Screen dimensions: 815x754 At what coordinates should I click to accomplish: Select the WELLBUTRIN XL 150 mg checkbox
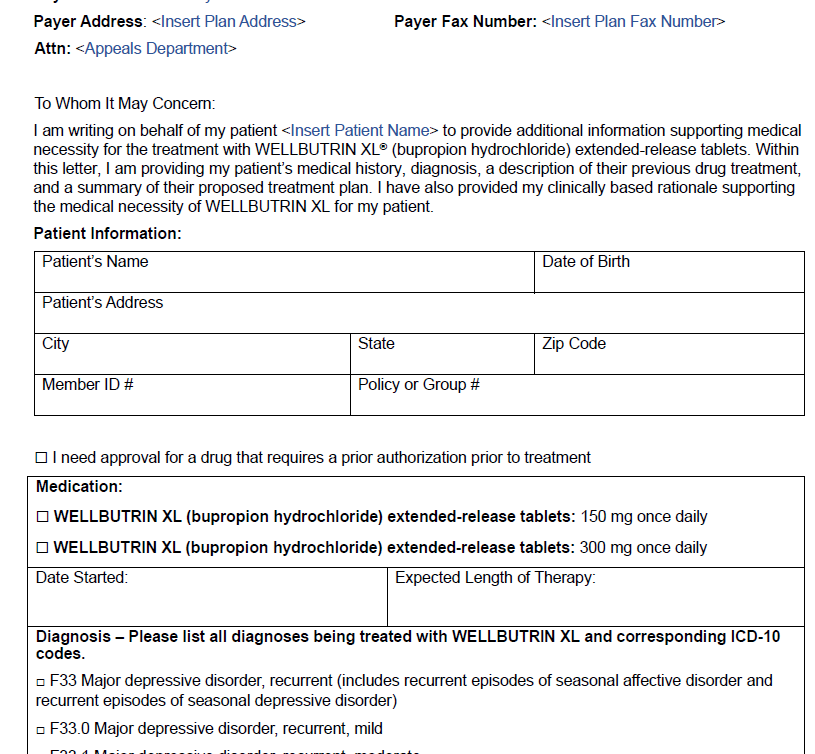click(x=43, y=517)
